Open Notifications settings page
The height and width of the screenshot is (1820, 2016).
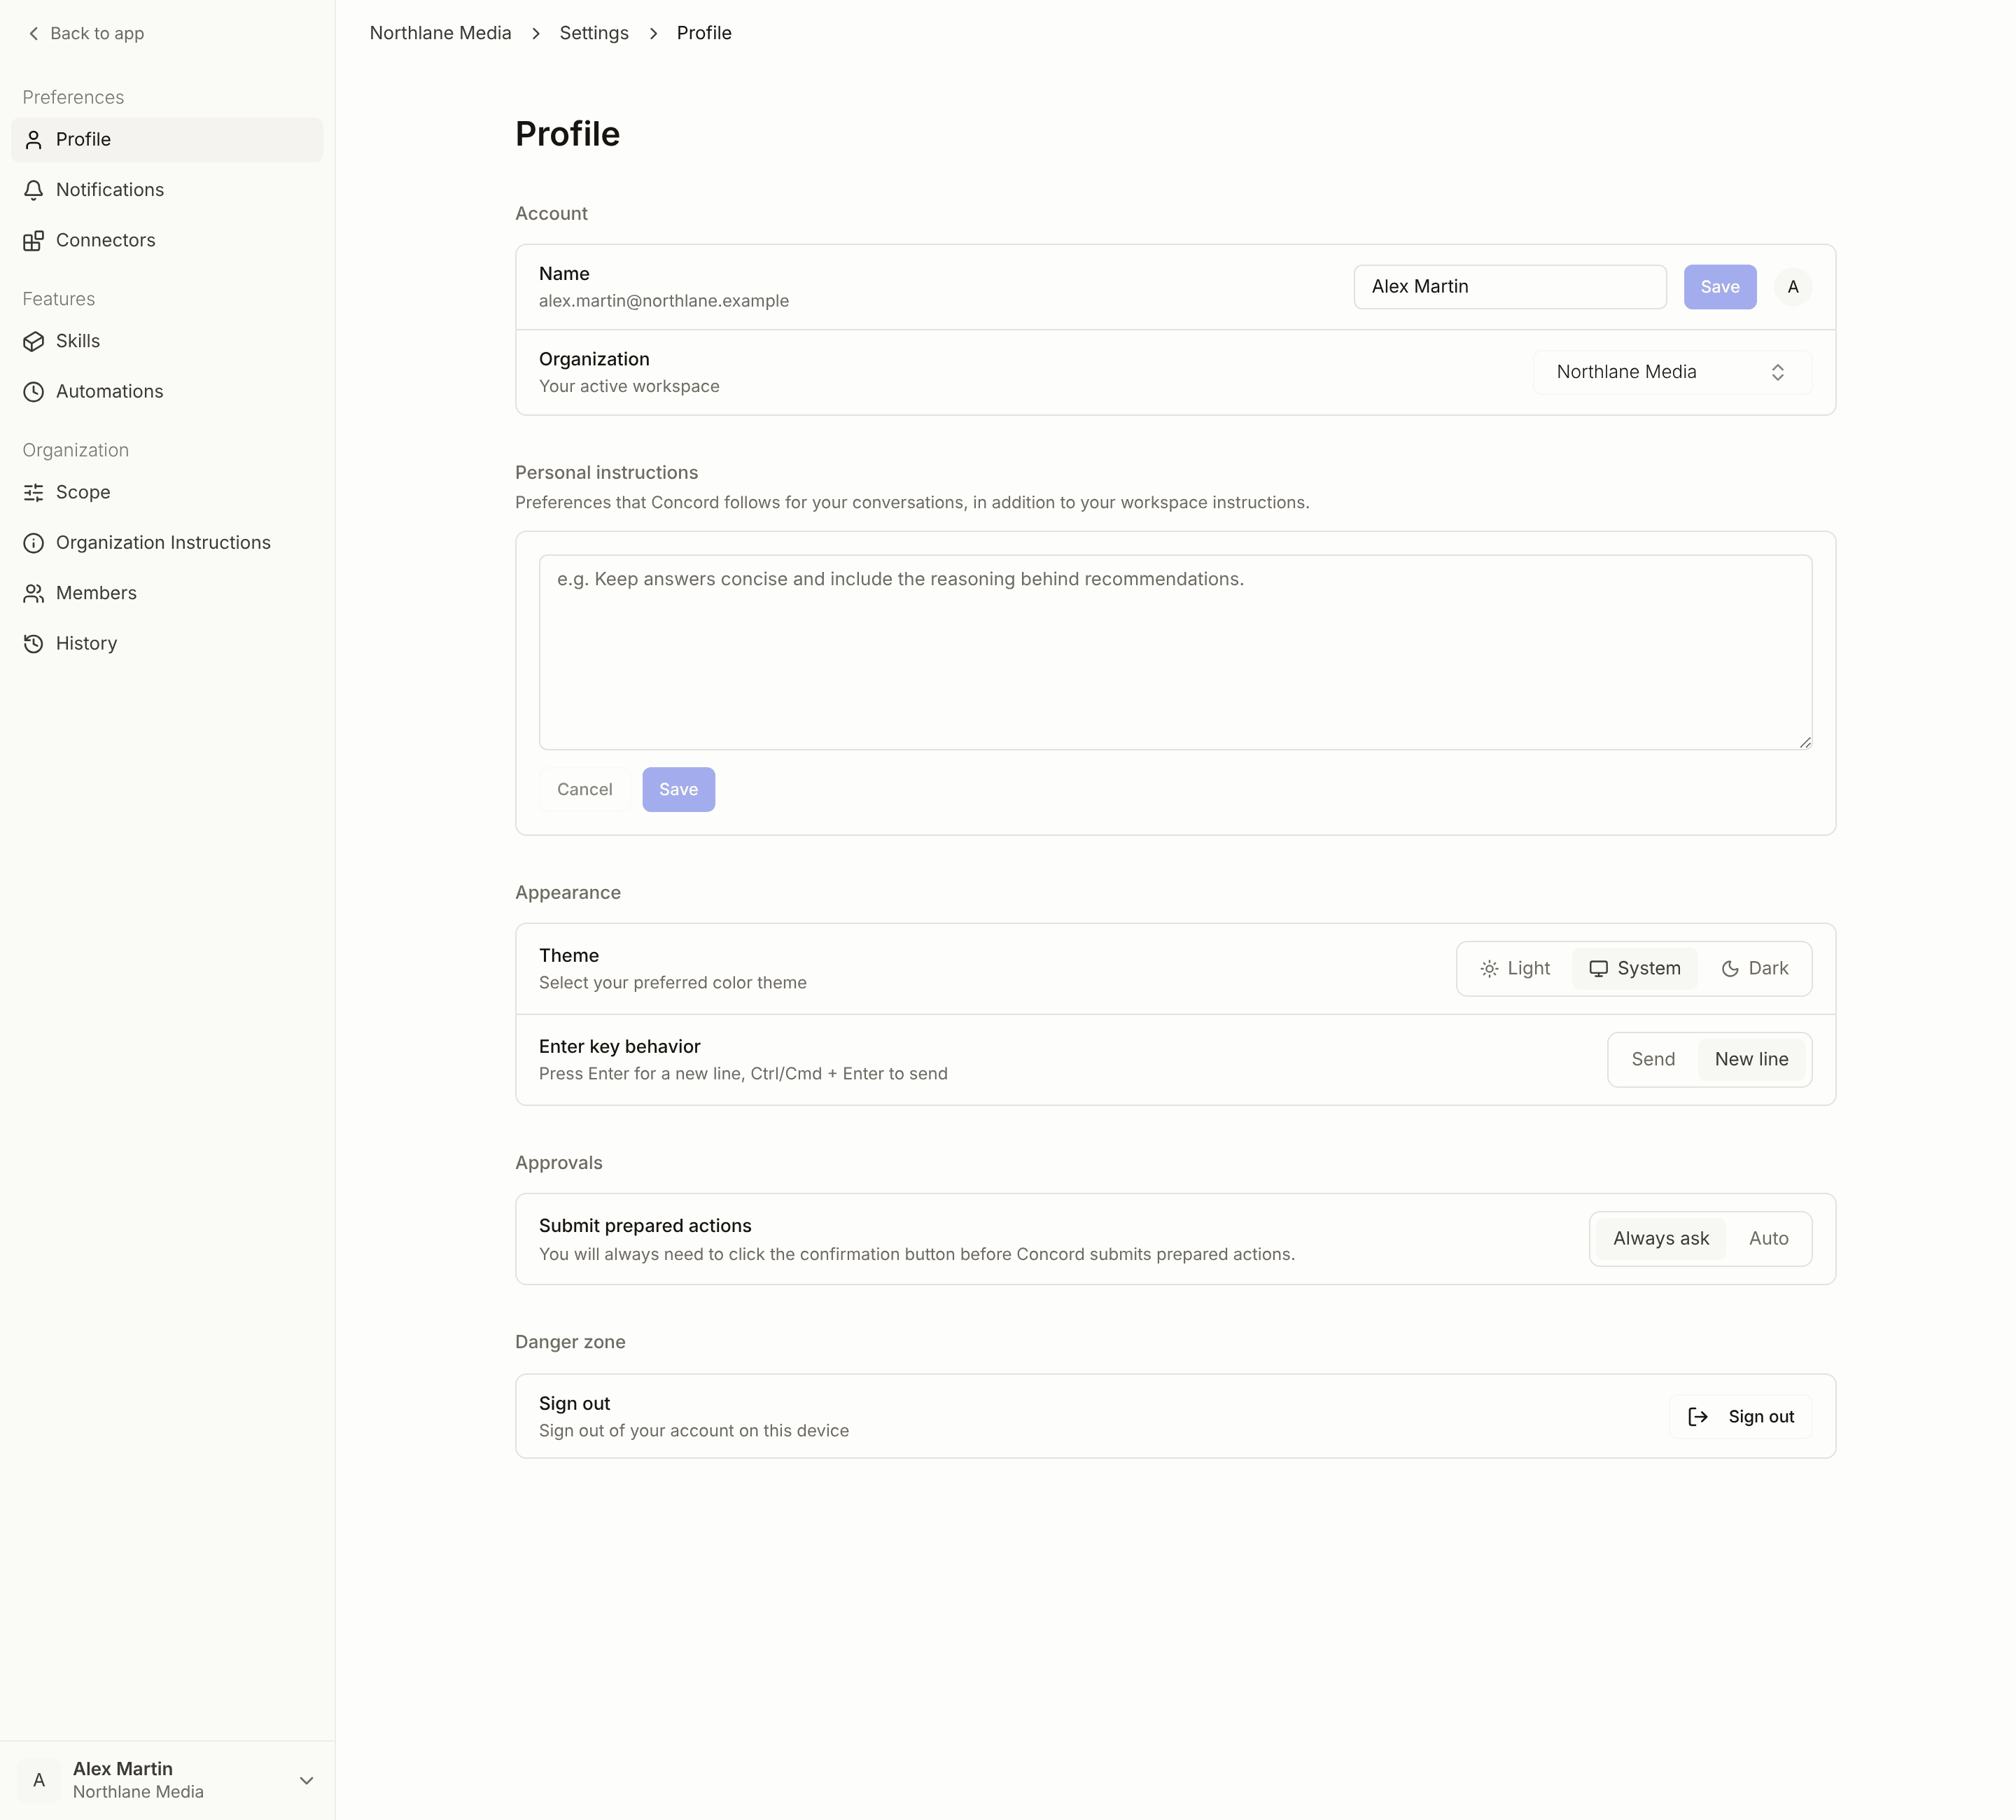pos(167,190)
